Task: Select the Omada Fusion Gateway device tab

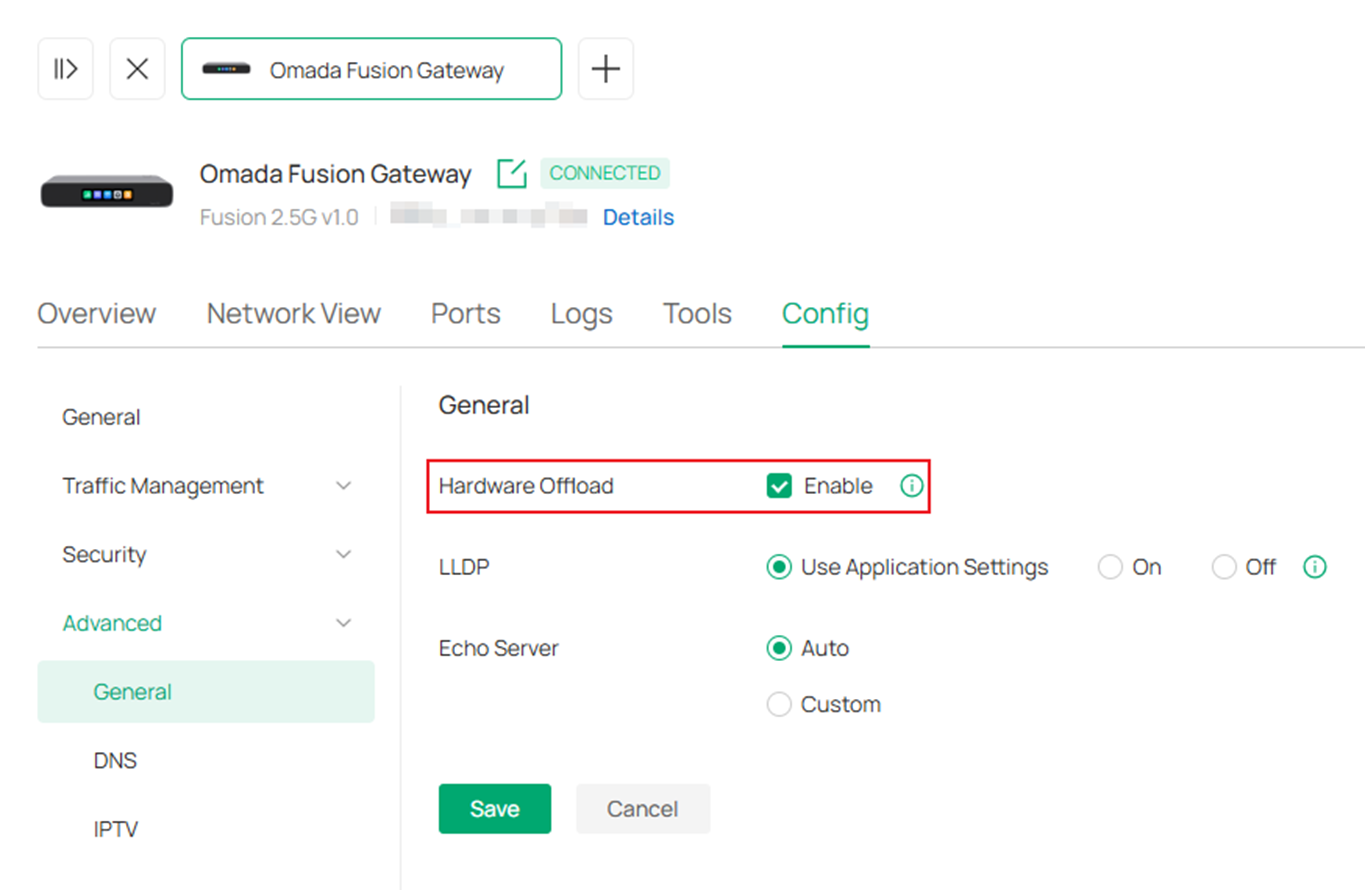Action: click(x=371, y=69)
